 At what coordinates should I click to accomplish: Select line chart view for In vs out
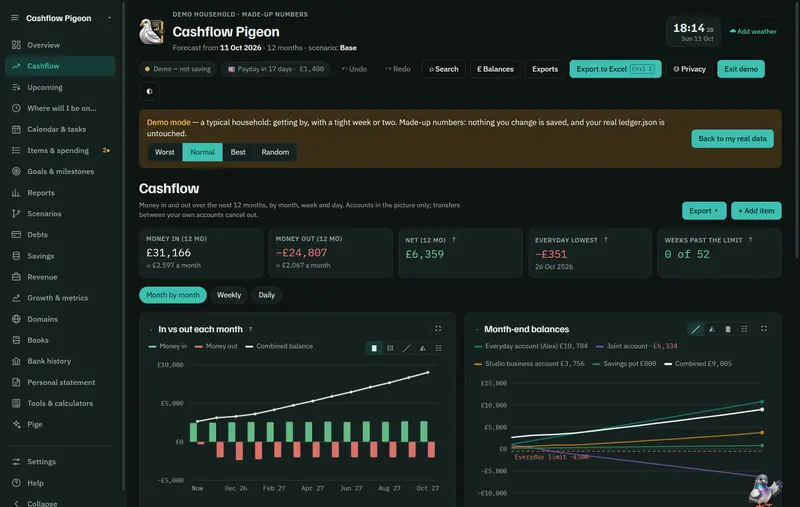click(407, 348)
